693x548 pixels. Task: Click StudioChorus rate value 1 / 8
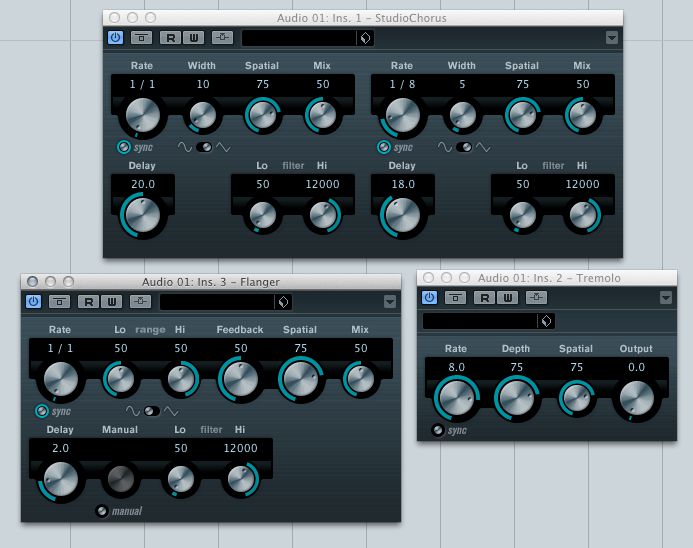coord(402,84)
